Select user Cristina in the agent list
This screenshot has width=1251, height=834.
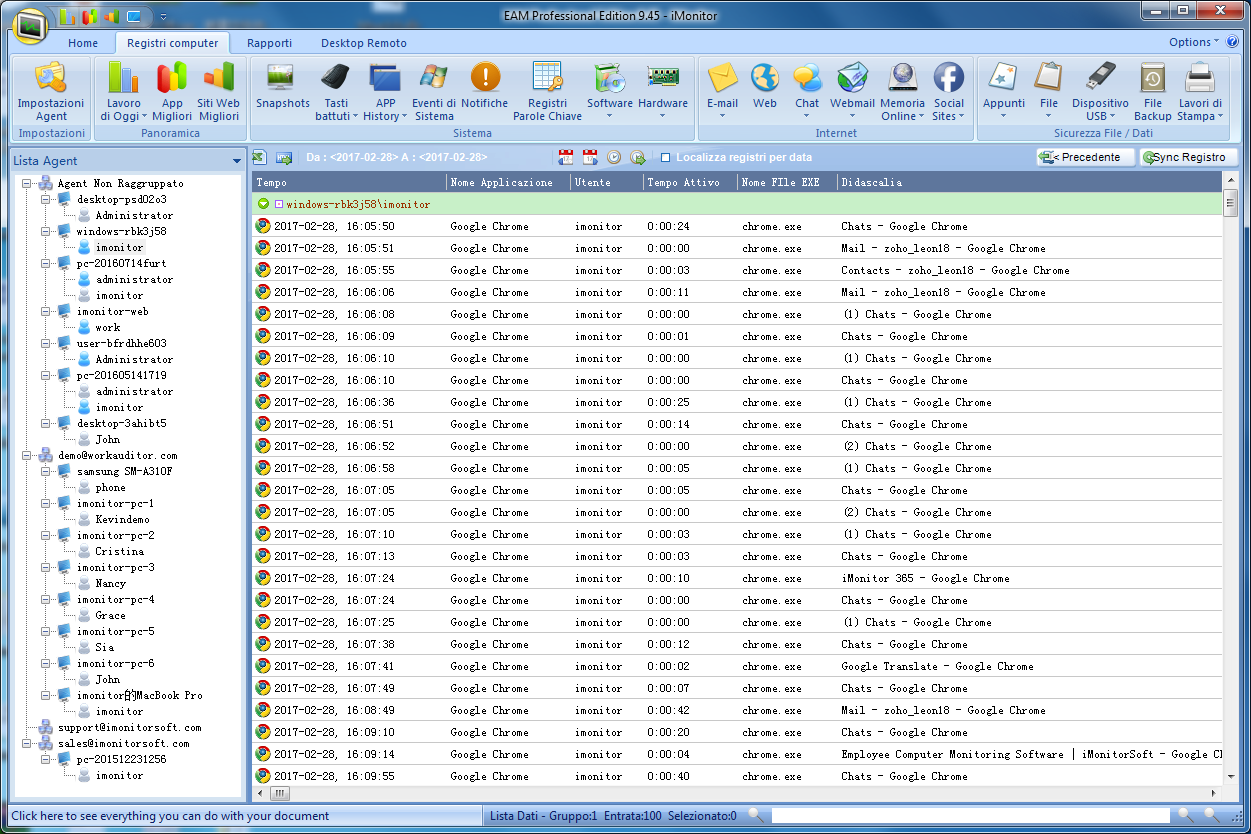[119, 552]
